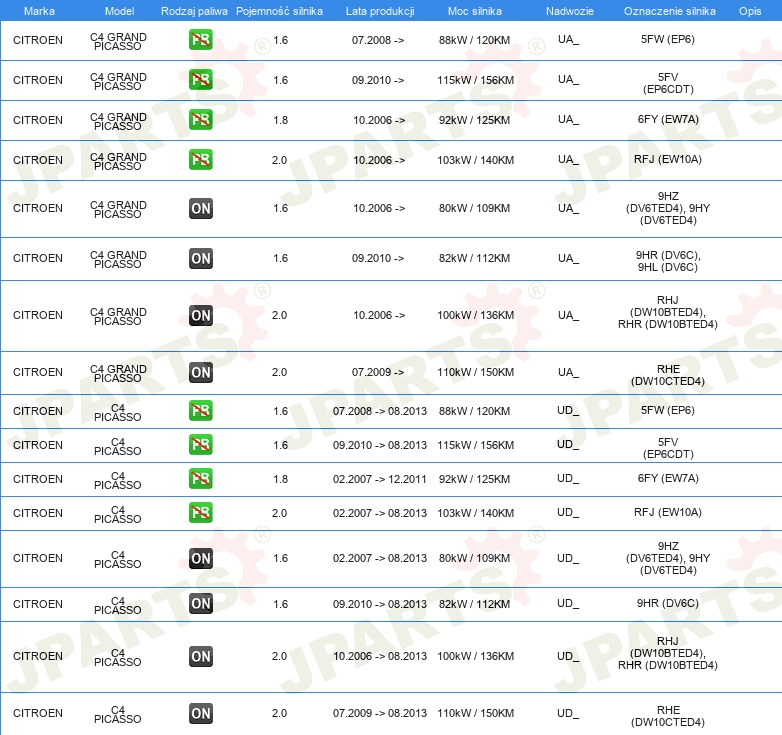Click 02.2007 -> 08.2013 in UD_ 103kW row
This screenshot has height=735, width=782.
coord(380,513)
